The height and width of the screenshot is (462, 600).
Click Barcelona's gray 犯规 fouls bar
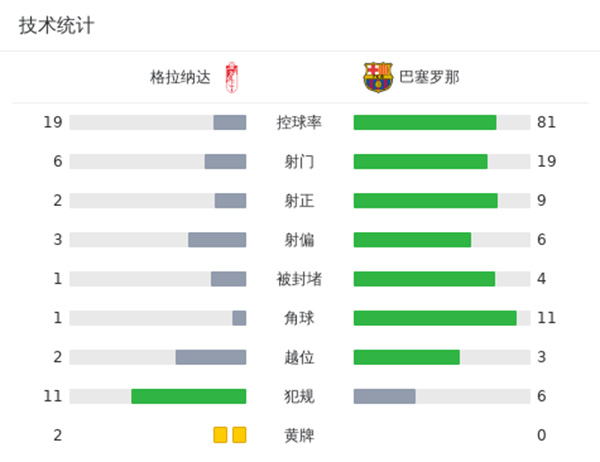384,396
